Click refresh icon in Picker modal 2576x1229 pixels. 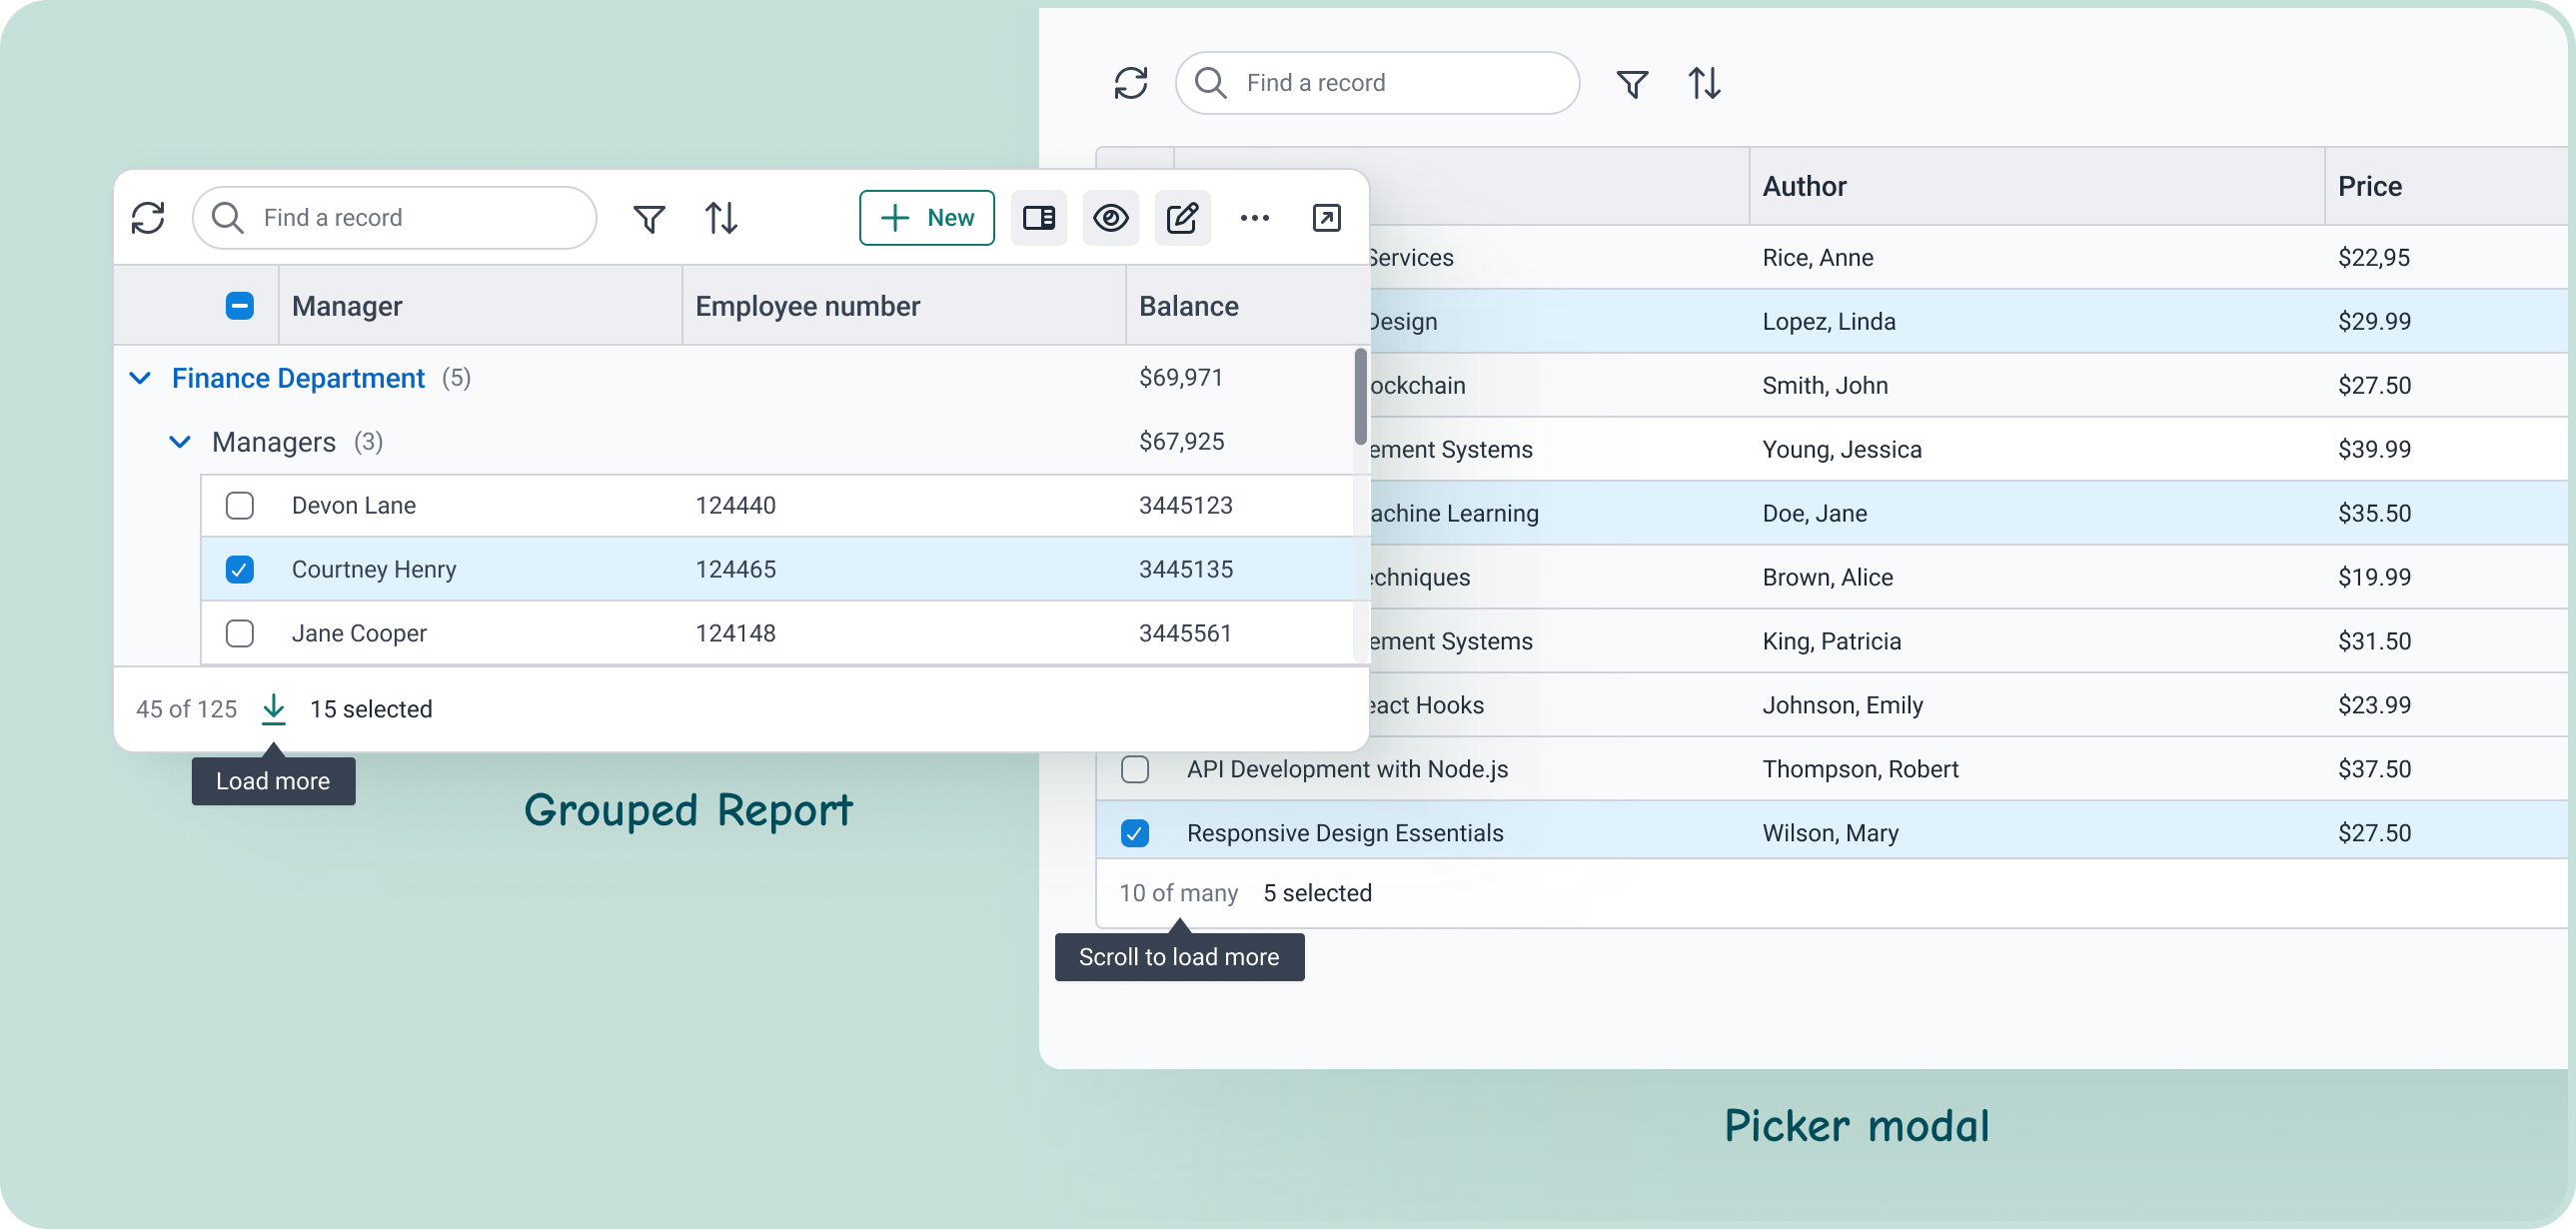(x=1131, y=83)
